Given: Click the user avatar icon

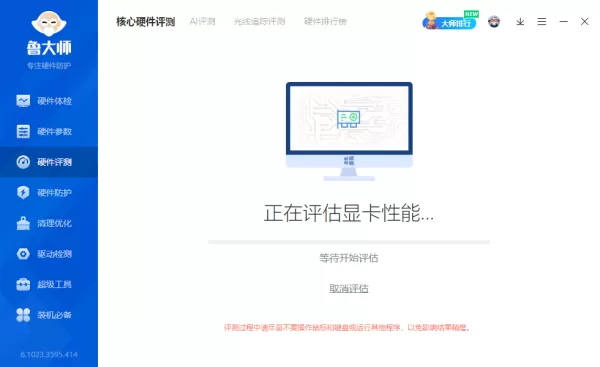Looking at the screenshot, I should [x=494, y=21].
